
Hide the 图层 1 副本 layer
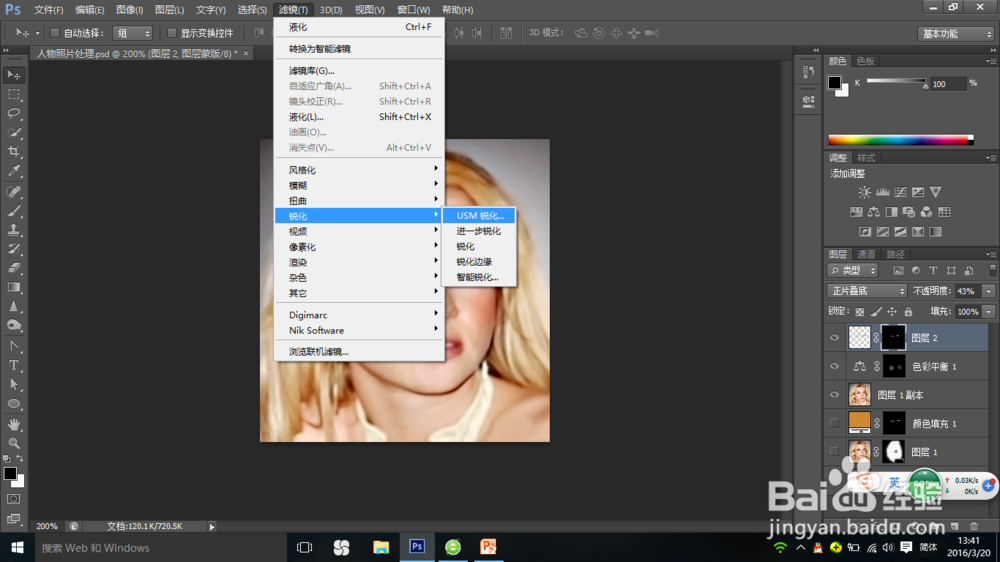click(x=834, y=395)
